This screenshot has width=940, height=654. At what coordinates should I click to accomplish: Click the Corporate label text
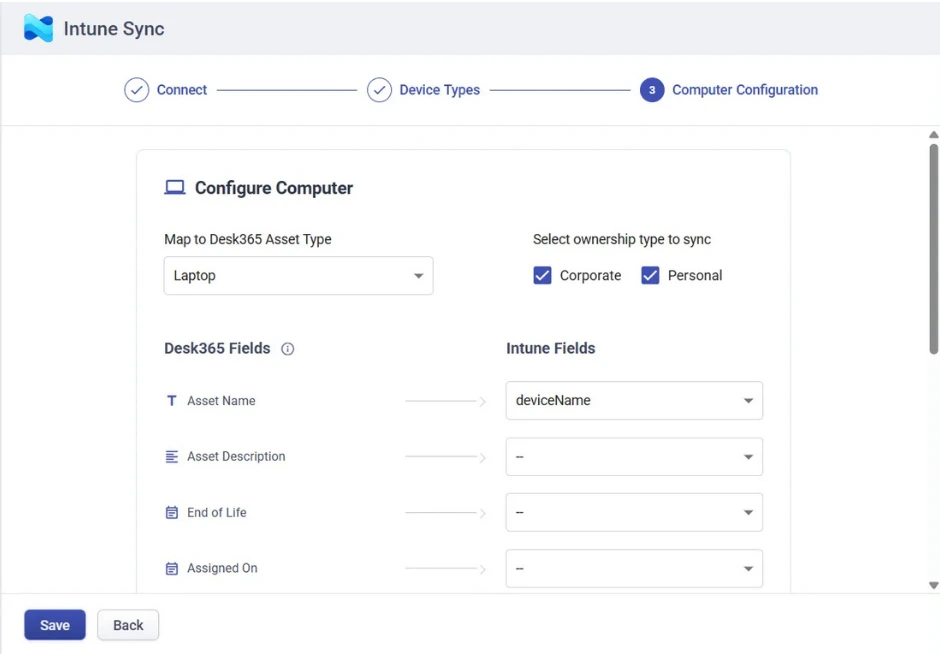coord(590,275)
